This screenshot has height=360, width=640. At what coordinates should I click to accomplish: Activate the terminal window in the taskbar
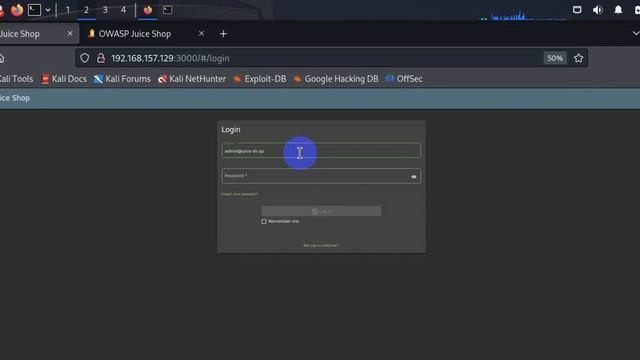tap(167, 10)
